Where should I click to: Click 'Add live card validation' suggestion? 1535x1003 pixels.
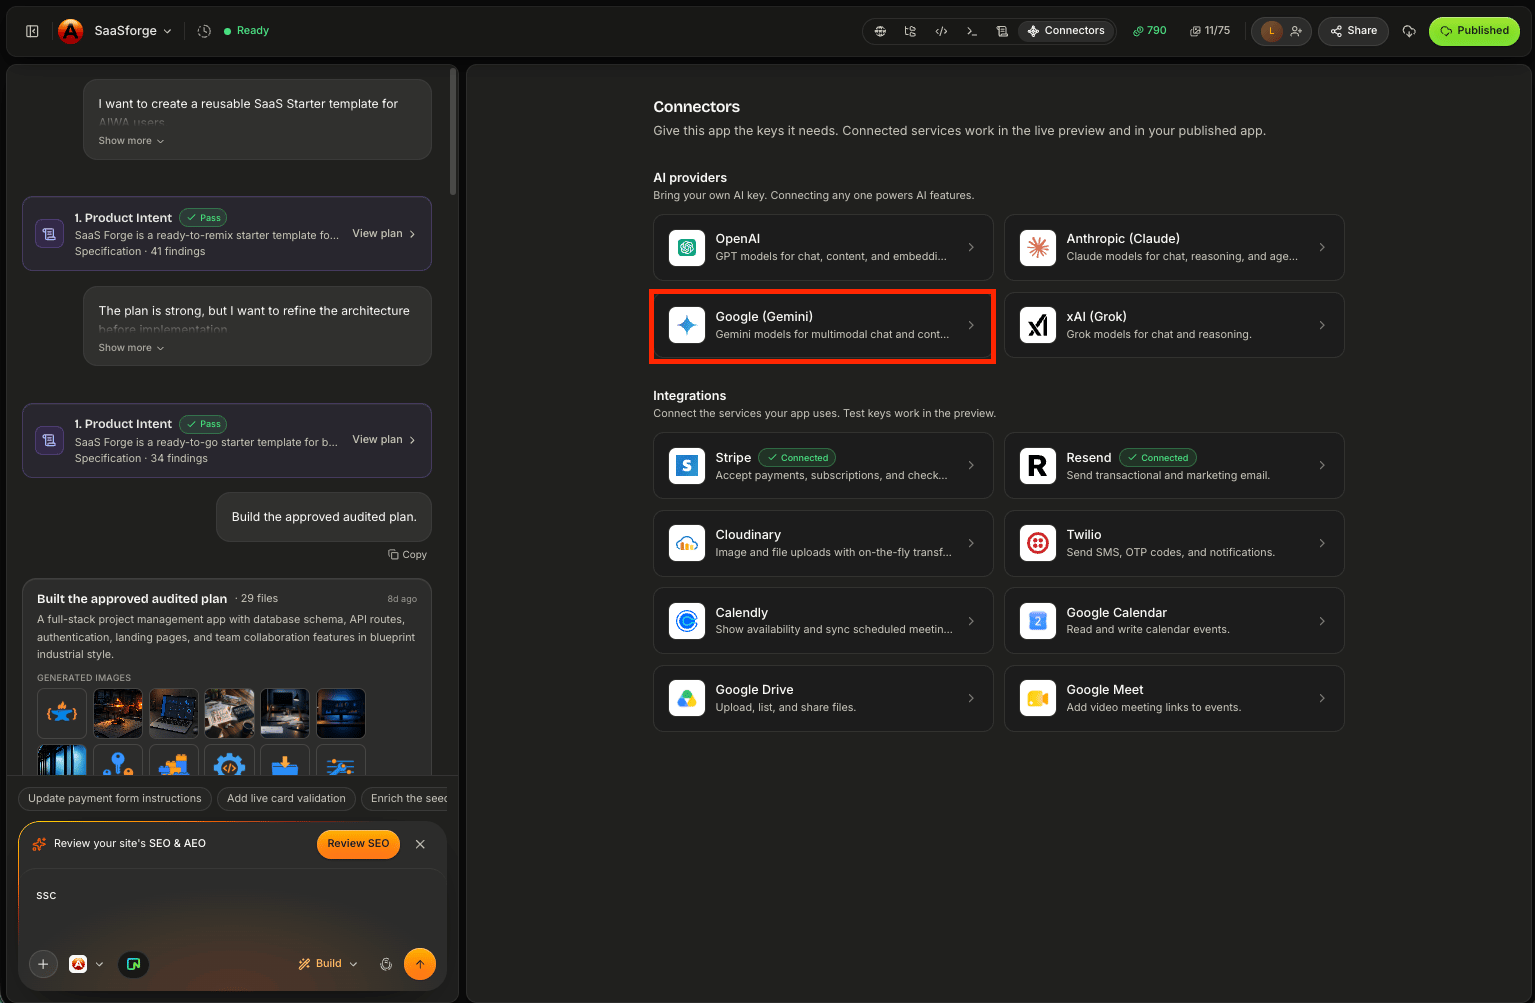point(286,798)
